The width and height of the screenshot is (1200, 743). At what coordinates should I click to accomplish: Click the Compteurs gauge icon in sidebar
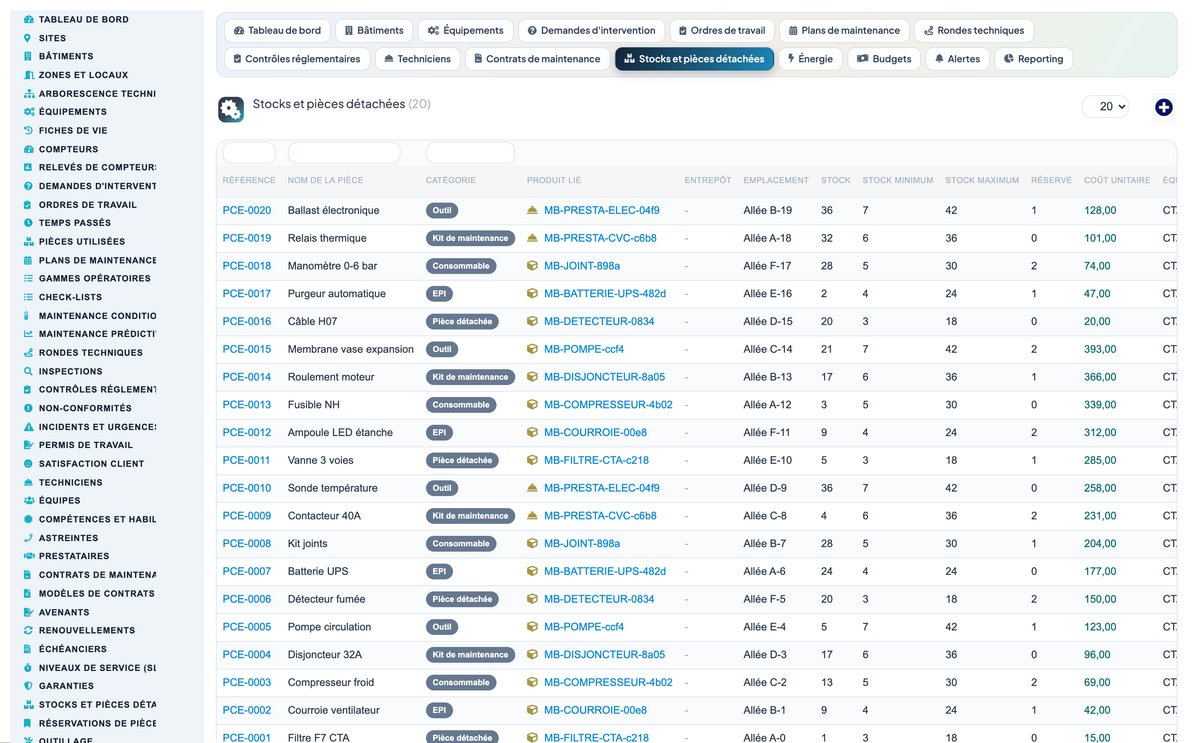click(28, 149)
